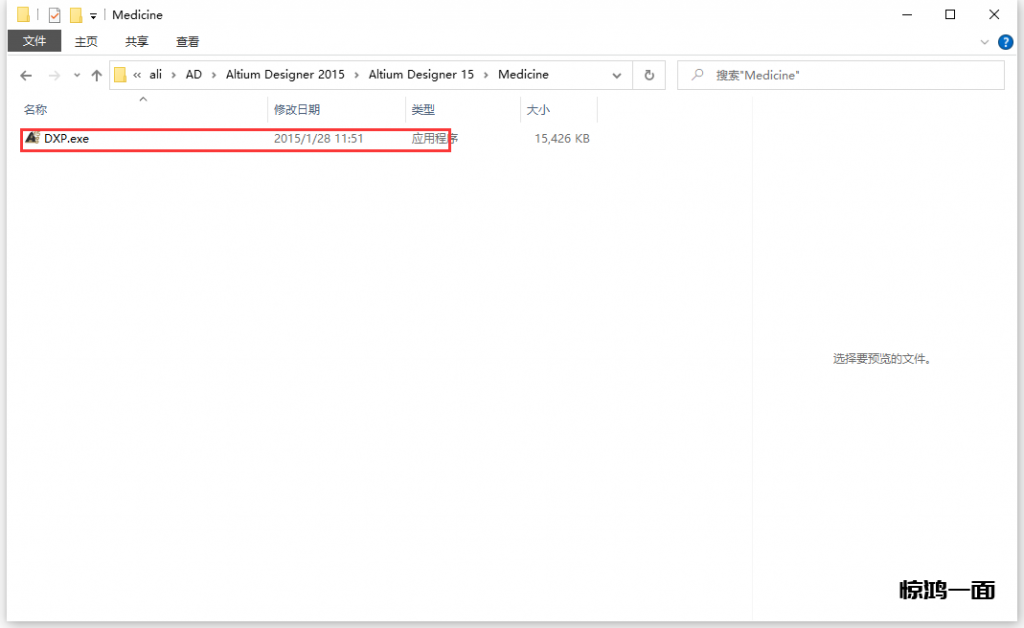The image size is (1024, 628).
Task: Open the 文件 menu tab
Action: (x=34, y=42)
